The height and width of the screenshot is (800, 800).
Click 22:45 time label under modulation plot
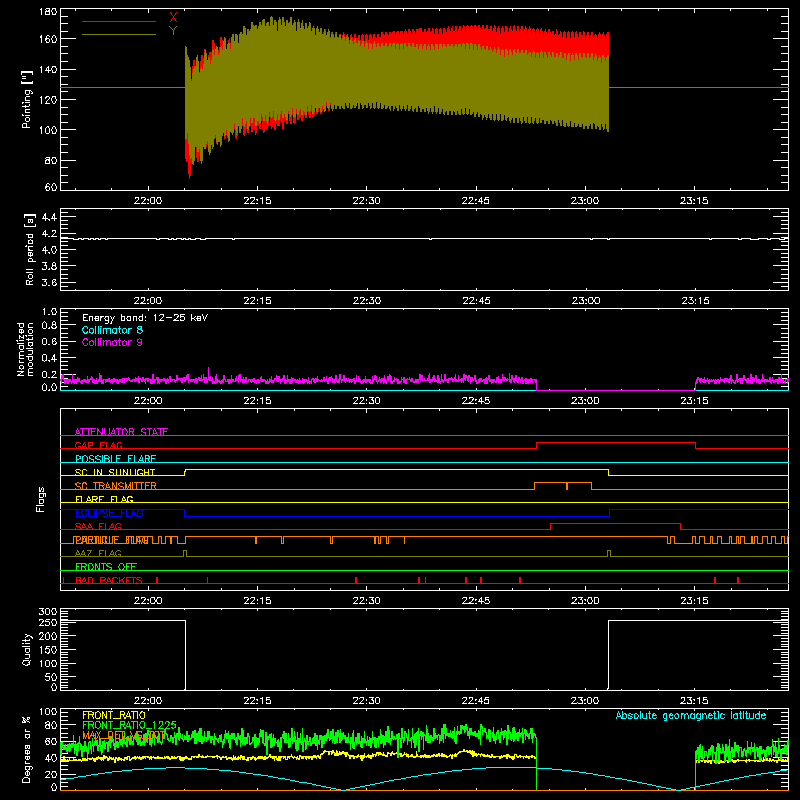(x=476, y=401)
